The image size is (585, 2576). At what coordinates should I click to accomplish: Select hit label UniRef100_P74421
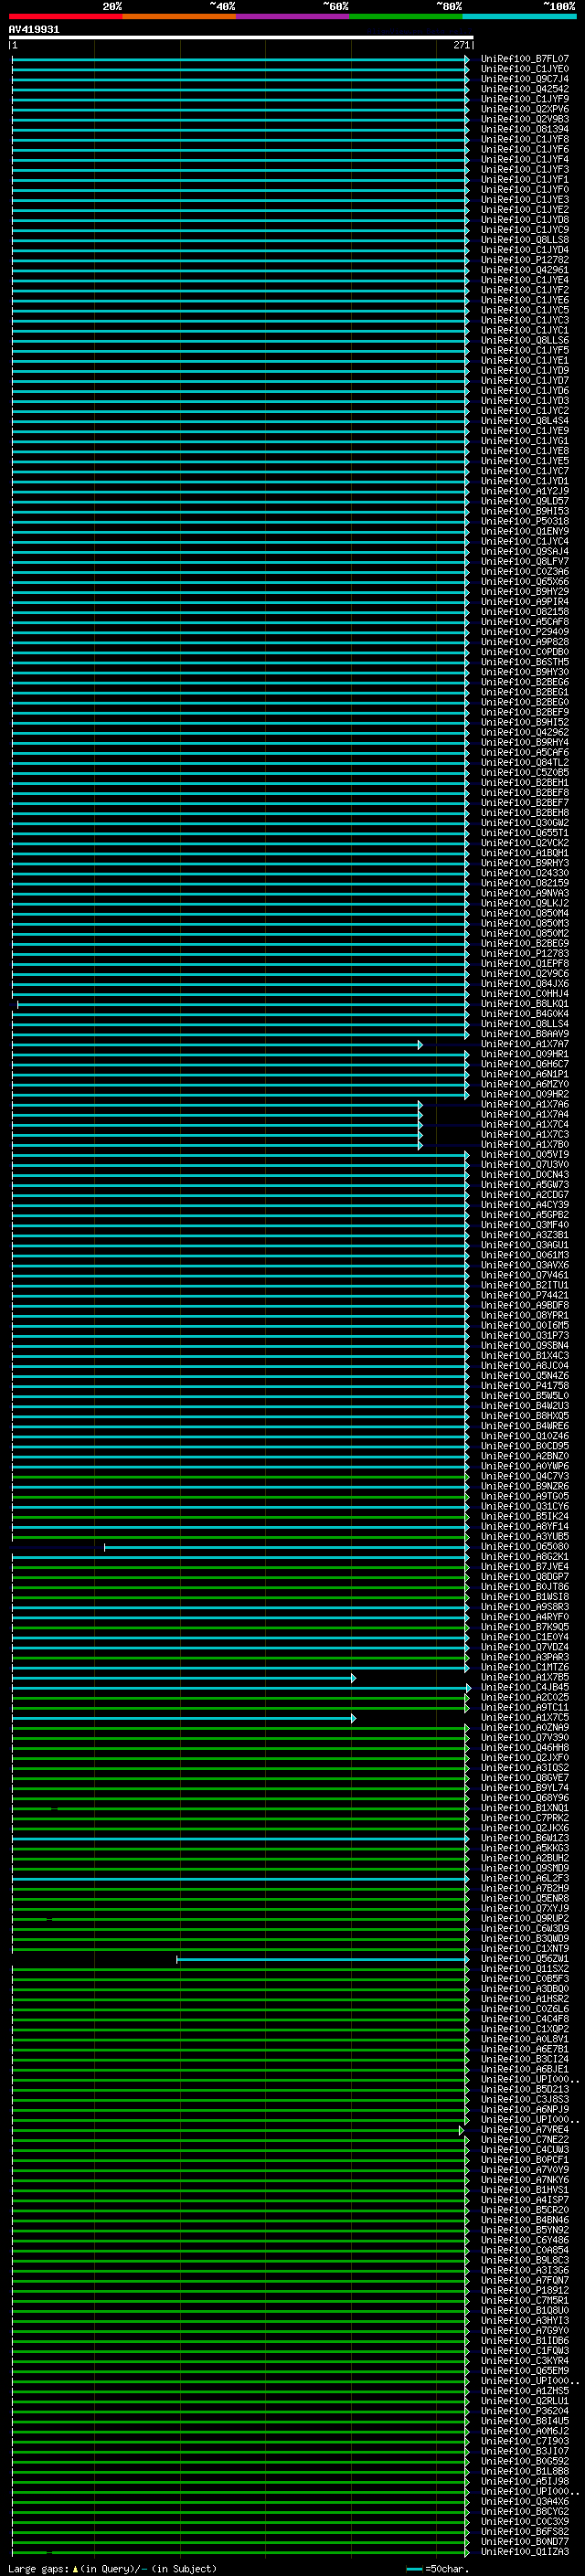pyautogui.click(x=525, y=1295)
